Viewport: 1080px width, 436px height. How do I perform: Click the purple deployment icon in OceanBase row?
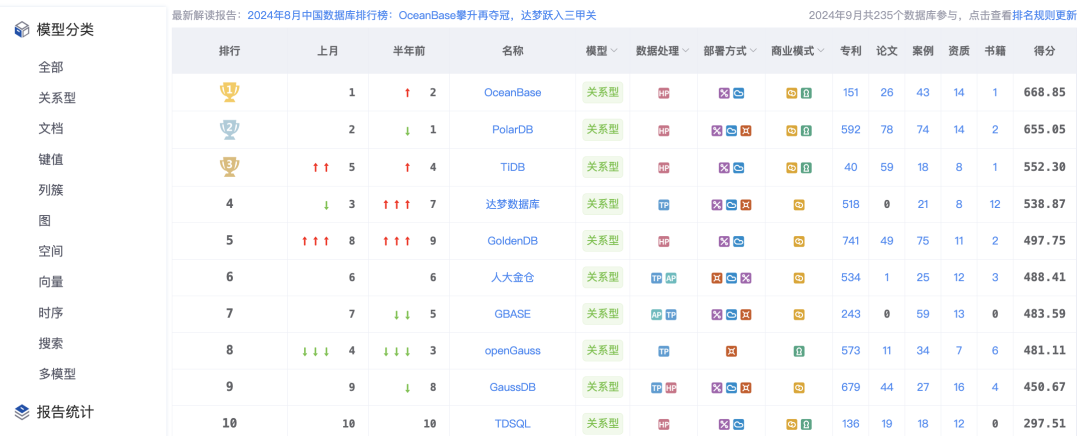pyautogui.click(x=724, y=93)
